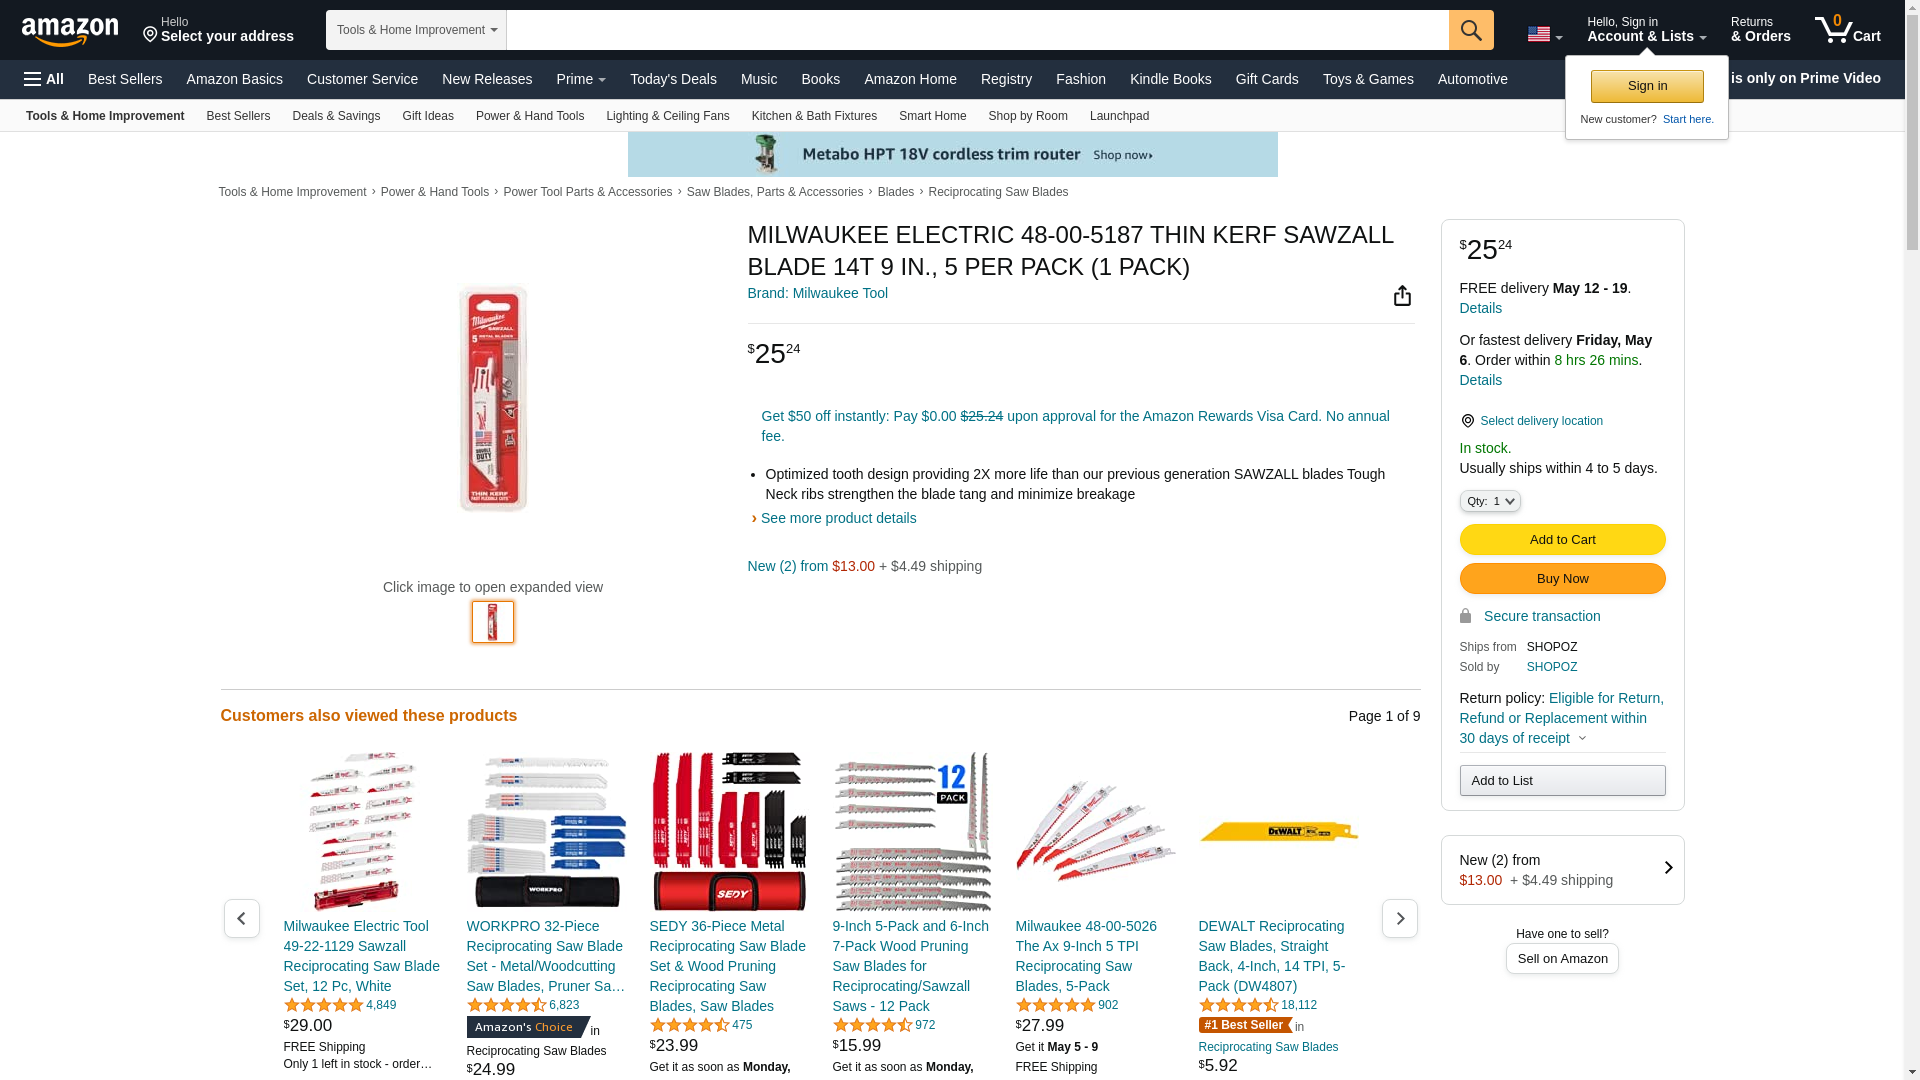Click the share icon beside product title
This screenshot has height=1080, width=1920.
[1402, 295]
